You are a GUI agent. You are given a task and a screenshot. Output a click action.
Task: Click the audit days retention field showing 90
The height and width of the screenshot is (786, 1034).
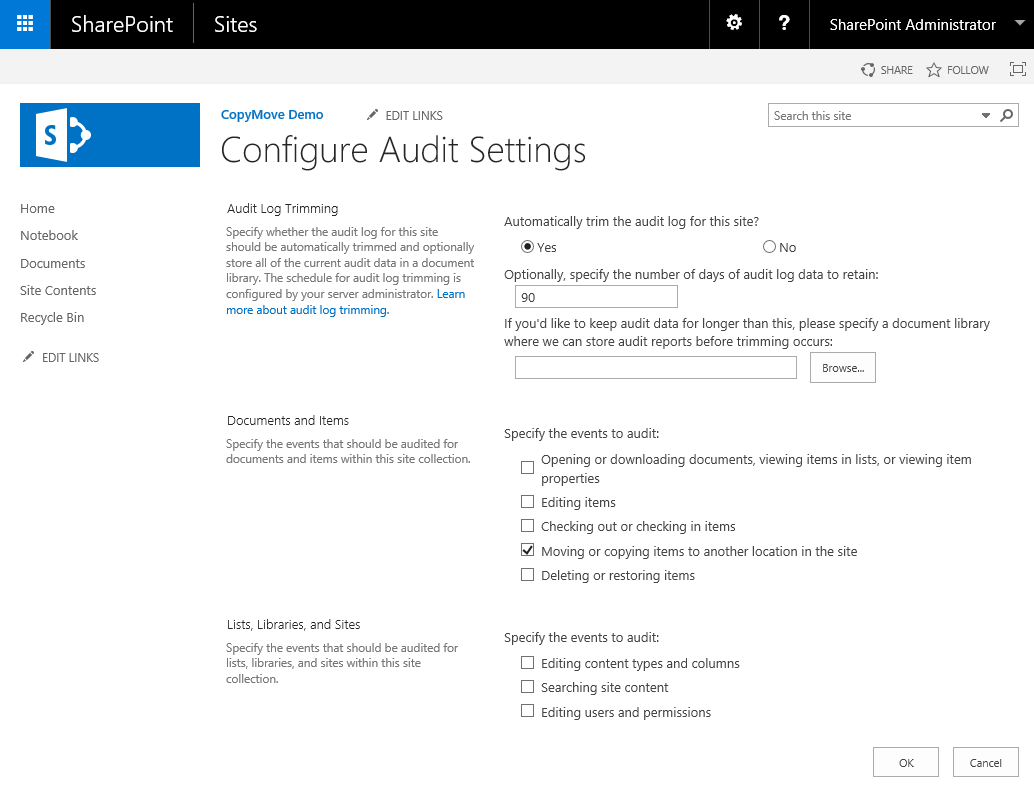595,296
